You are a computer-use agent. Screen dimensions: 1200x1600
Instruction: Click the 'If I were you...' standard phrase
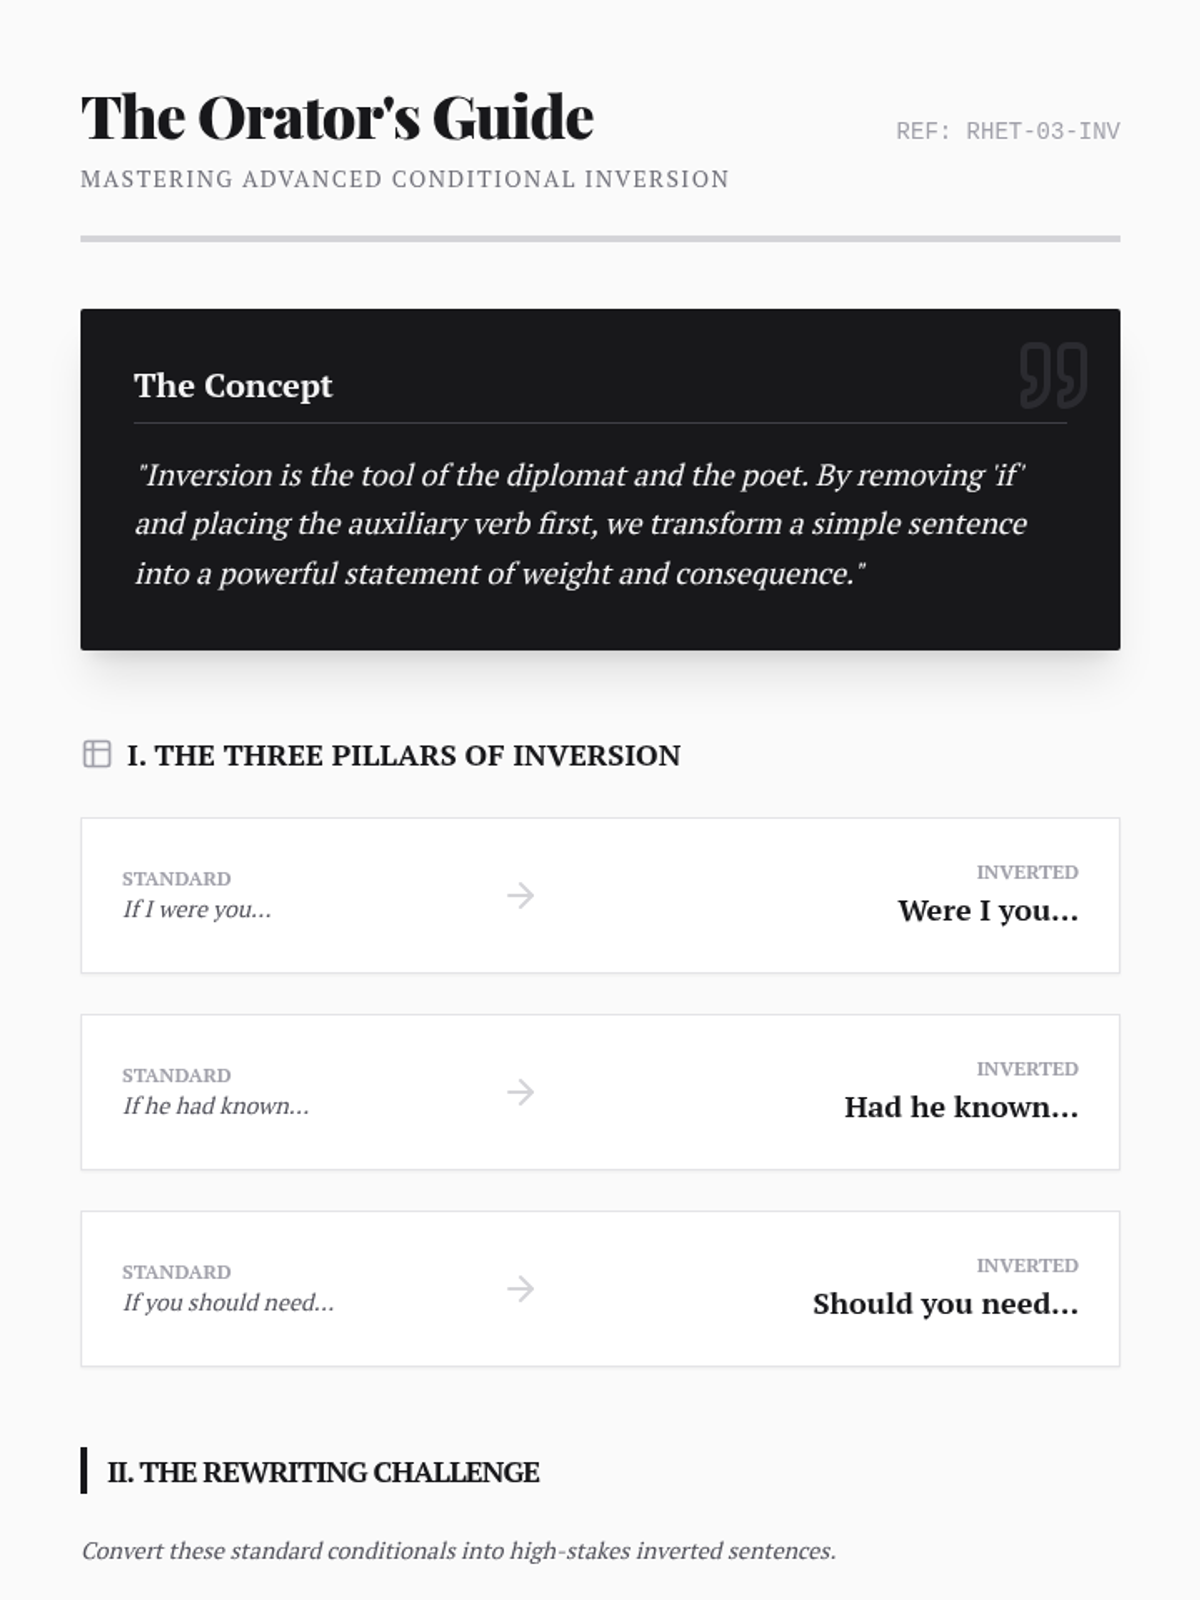(x=197, y=910)
